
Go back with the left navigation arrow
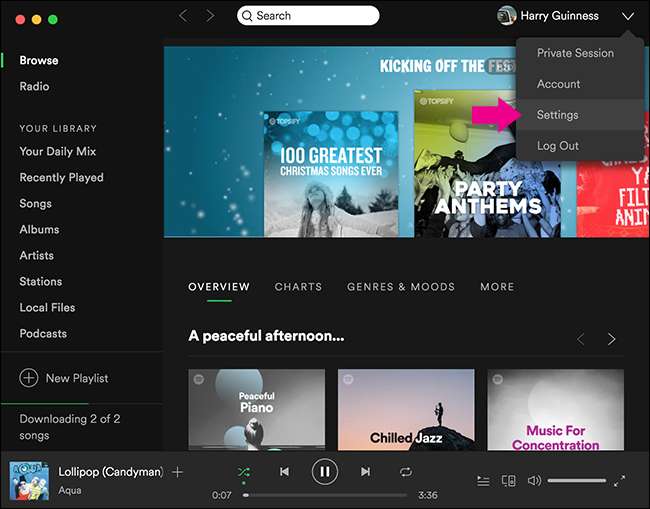click(x=183, y=16)
